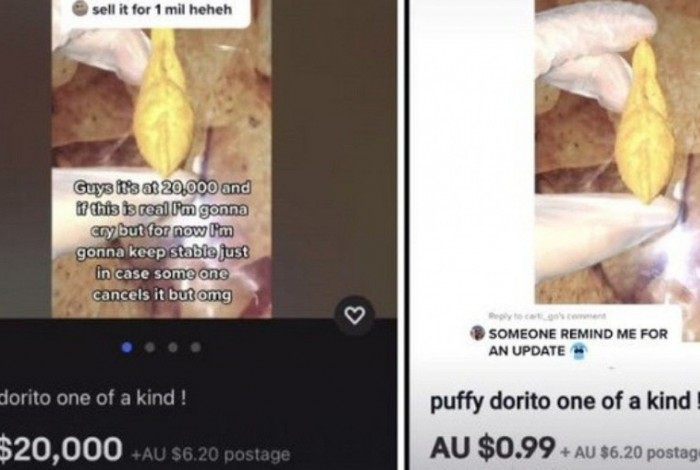Open the 'sell it for 1 mil heheh' comment
Viewport: 700px width, 470px height.
(162, 9)
